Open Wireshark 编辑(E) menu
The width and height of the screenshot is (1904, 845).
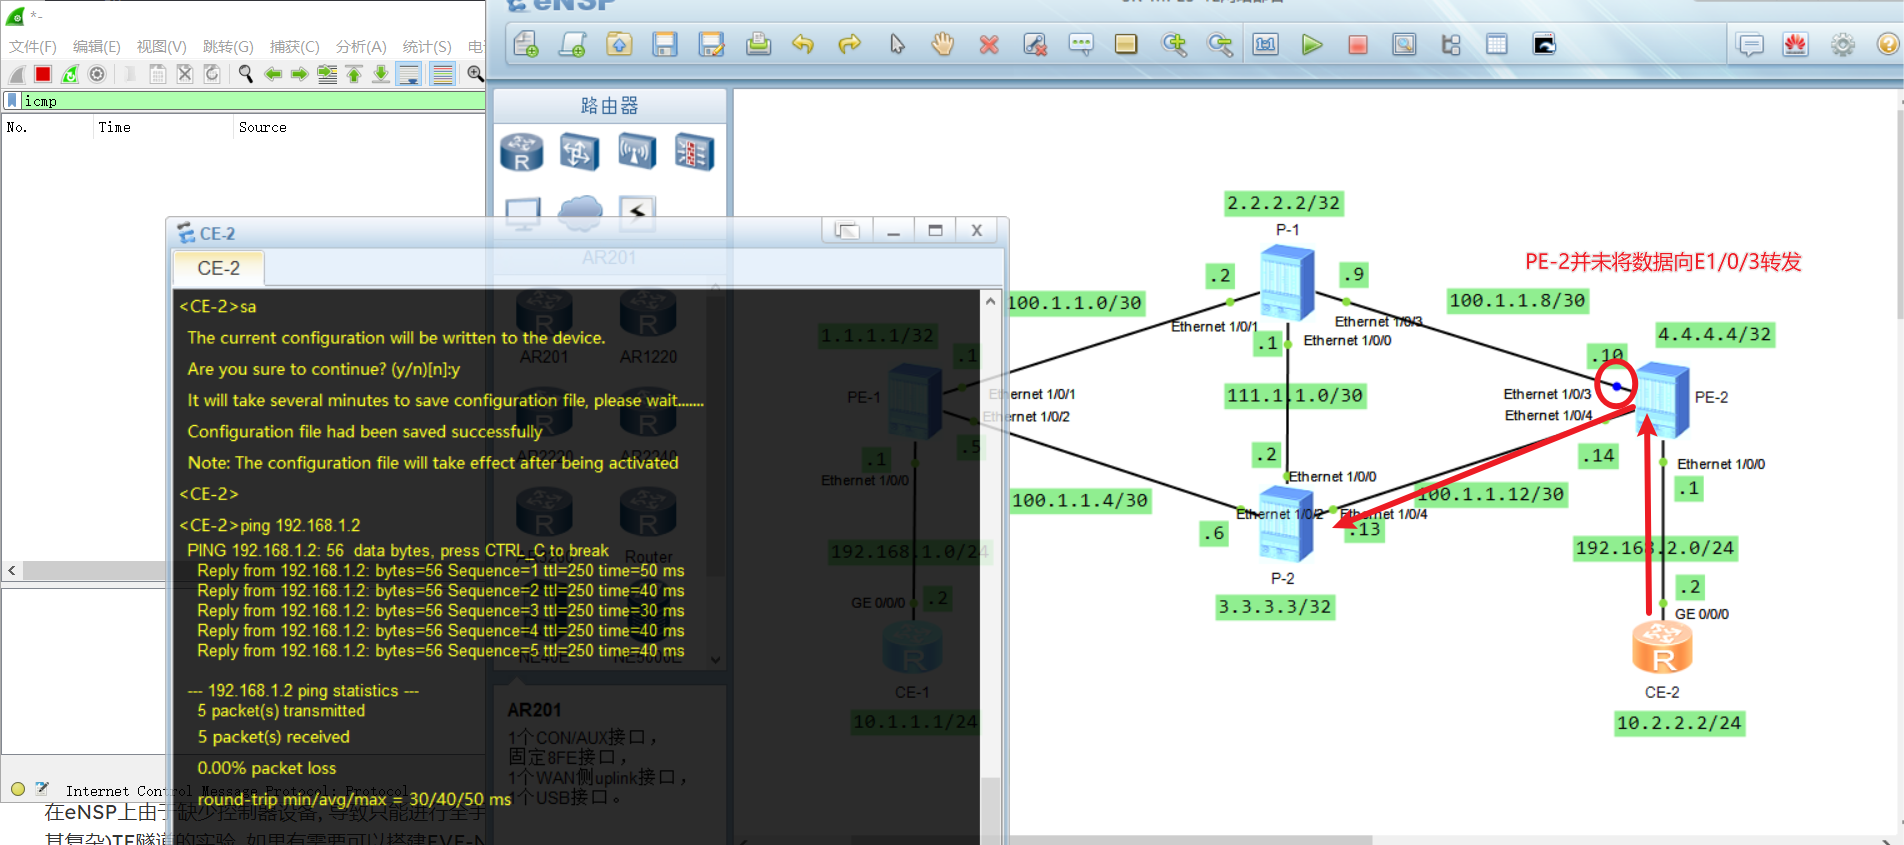(x=97, y=47)
